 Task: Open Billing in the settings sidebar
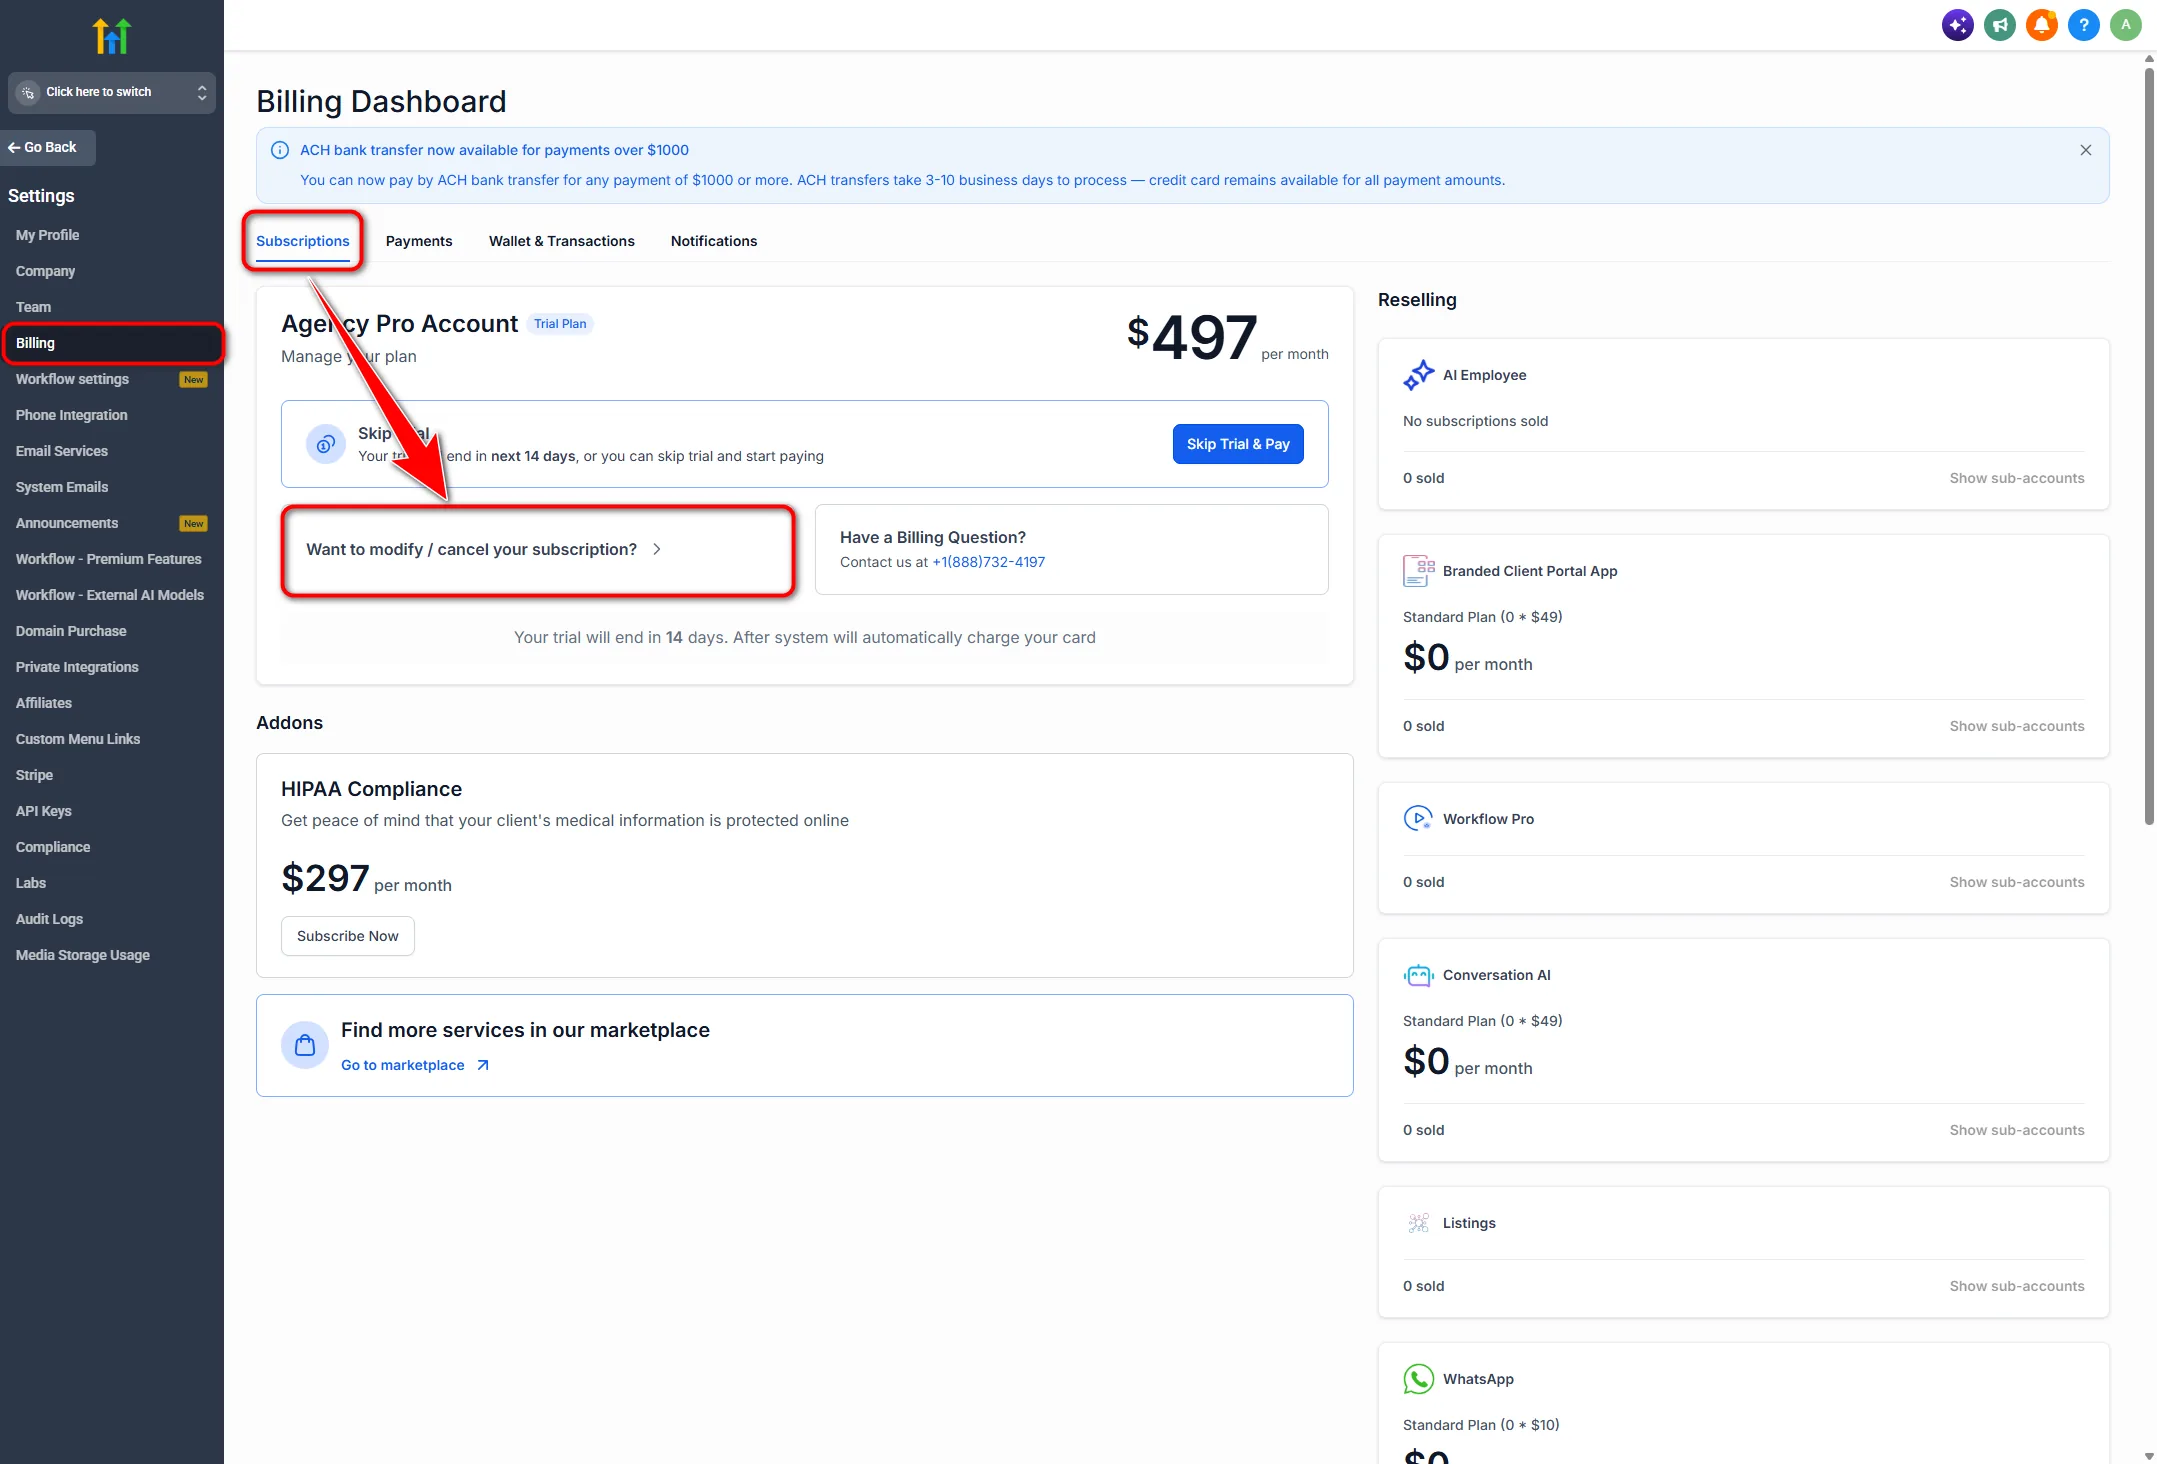pyautogui.click(x=112, y=343)
